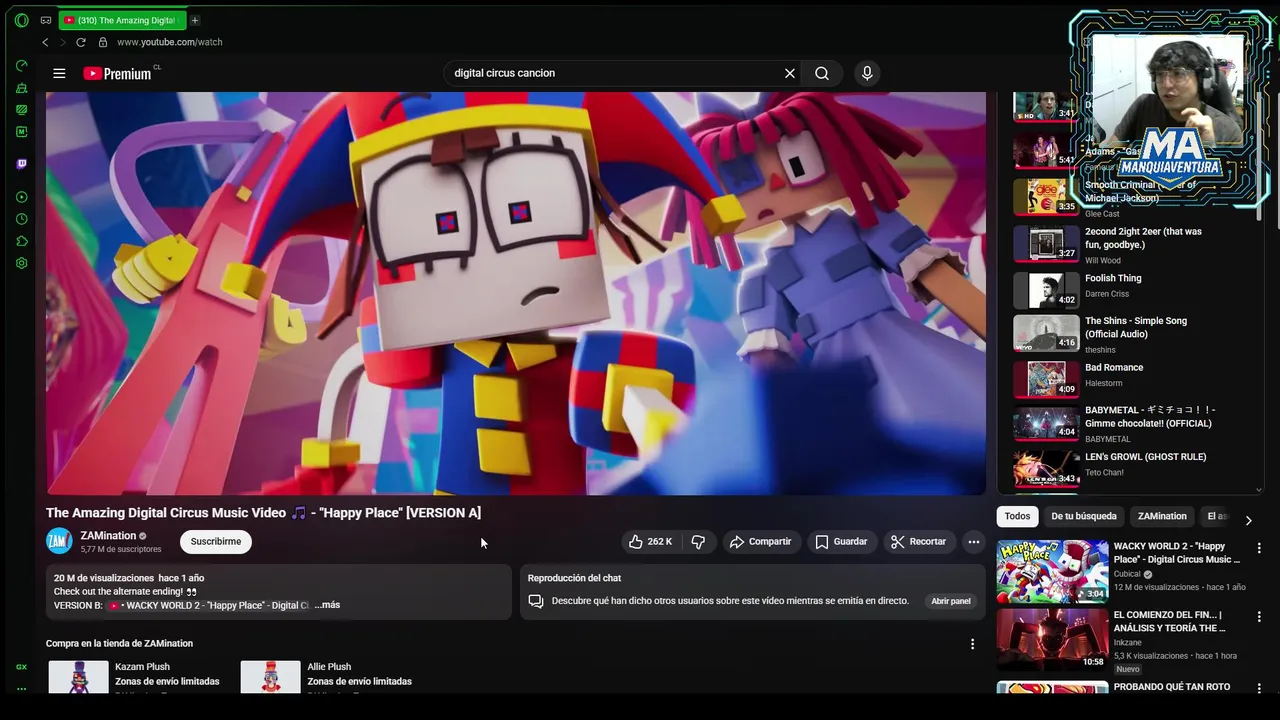Subscribe with Suscribirme button

tap(216, 542)
